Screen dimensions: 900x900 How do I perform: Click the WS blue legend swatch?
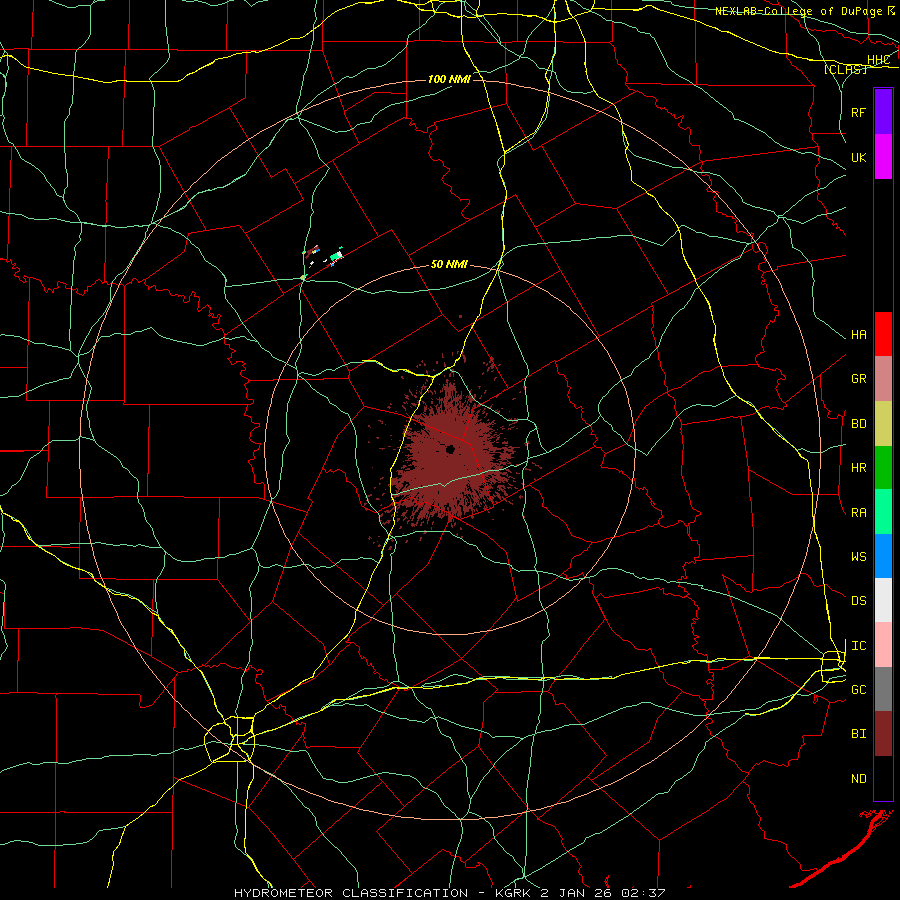[883, 556]
